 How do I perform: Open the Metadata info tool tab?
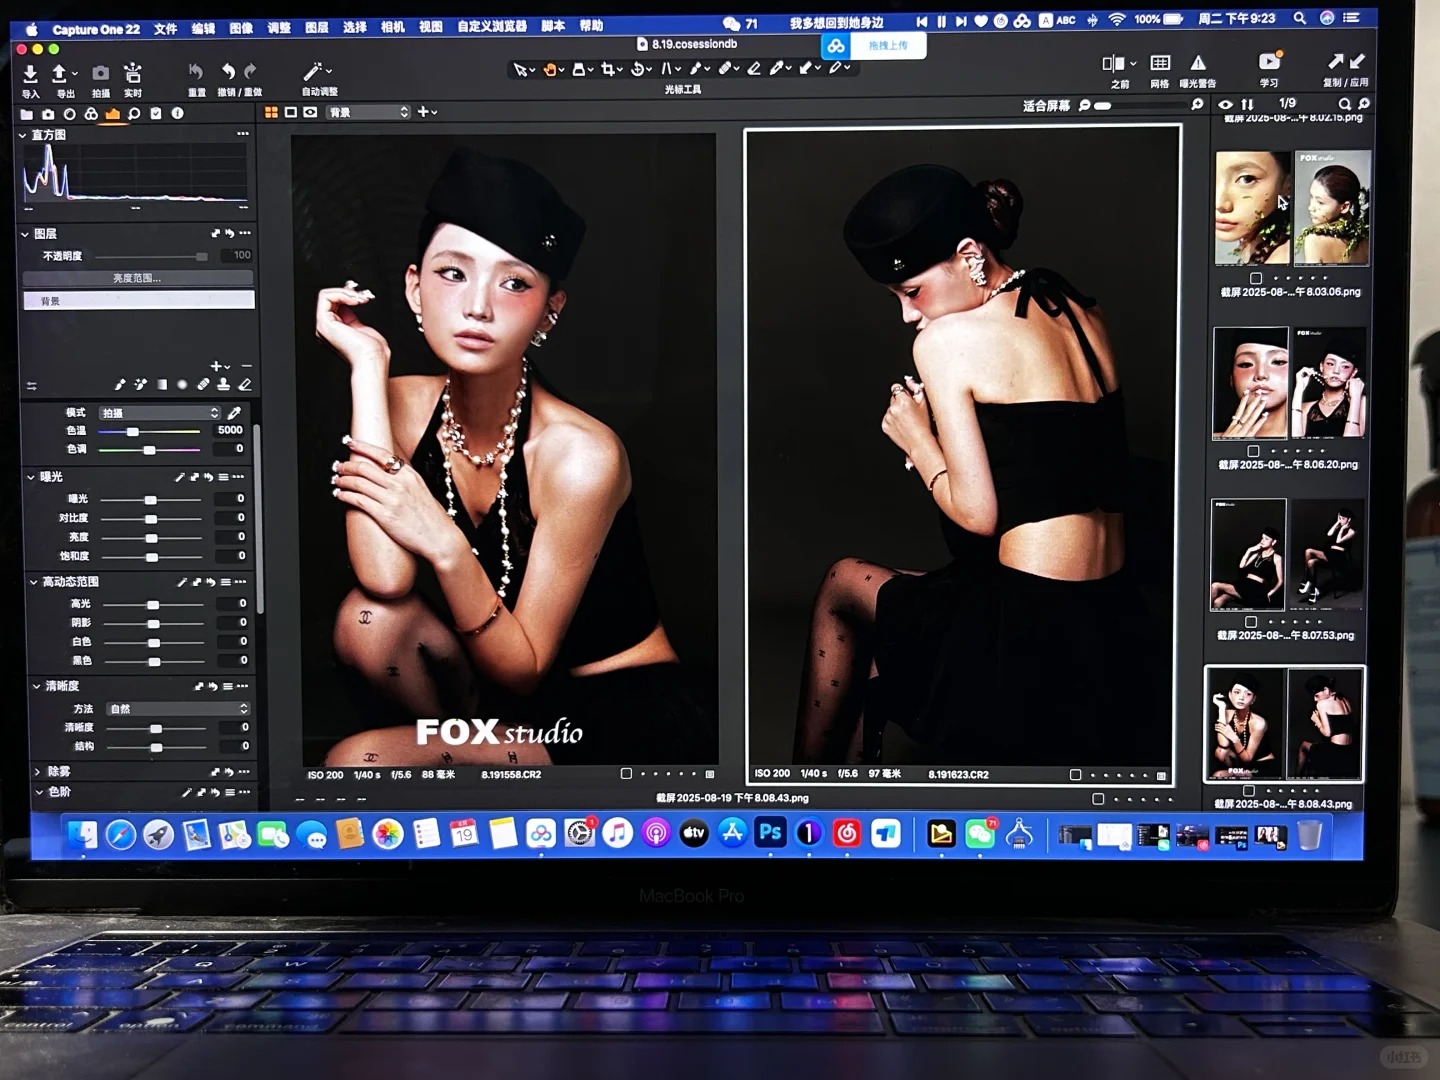pyautogui.click(x=177, y=114)
